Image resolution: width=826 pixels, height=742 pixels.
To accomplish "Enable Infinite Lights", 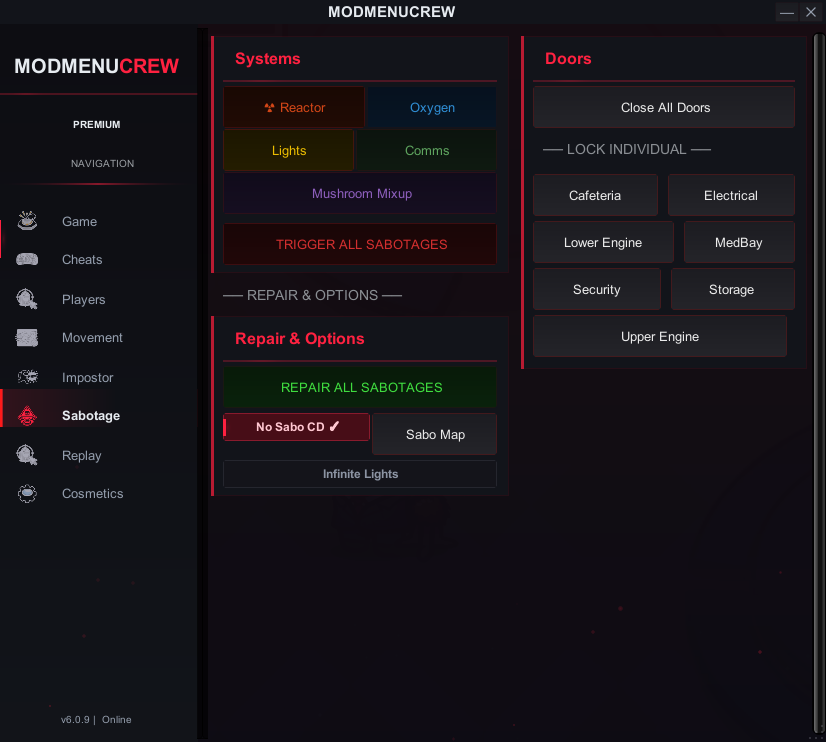I will click(x=360, y=473).
